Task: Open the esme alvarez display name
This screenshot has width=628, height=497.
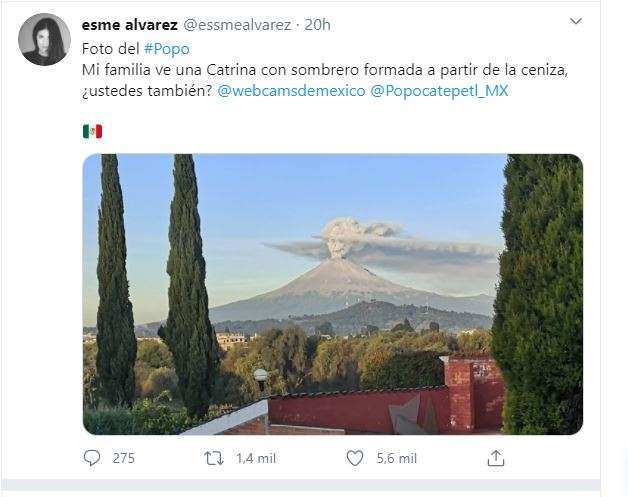Action: [129, 25]
